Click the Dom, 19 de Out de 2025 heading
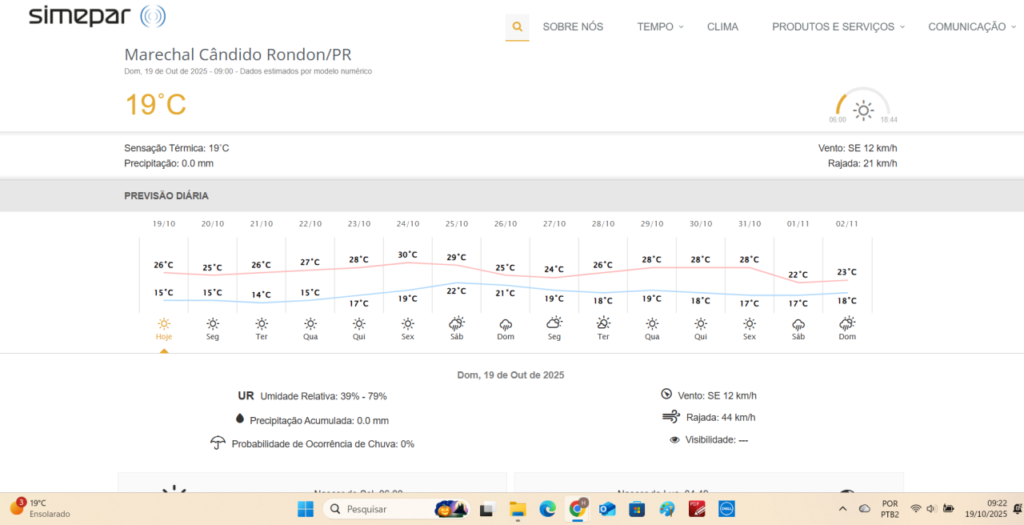 511,375
